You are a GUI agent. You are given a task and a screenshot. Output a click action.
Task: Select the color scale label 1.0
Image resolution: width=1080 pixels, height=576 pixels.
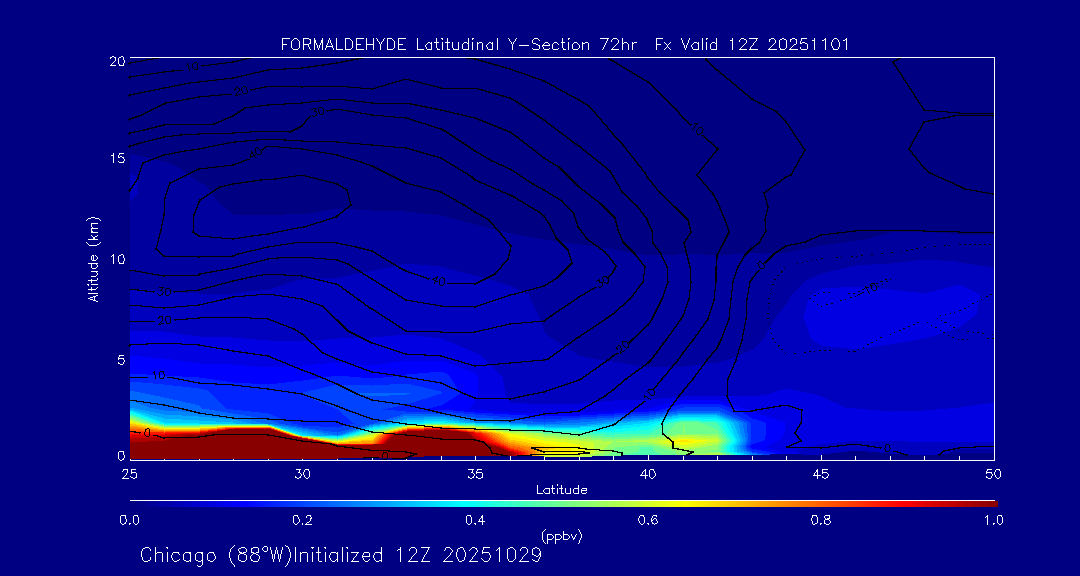(x=993, y=520)
